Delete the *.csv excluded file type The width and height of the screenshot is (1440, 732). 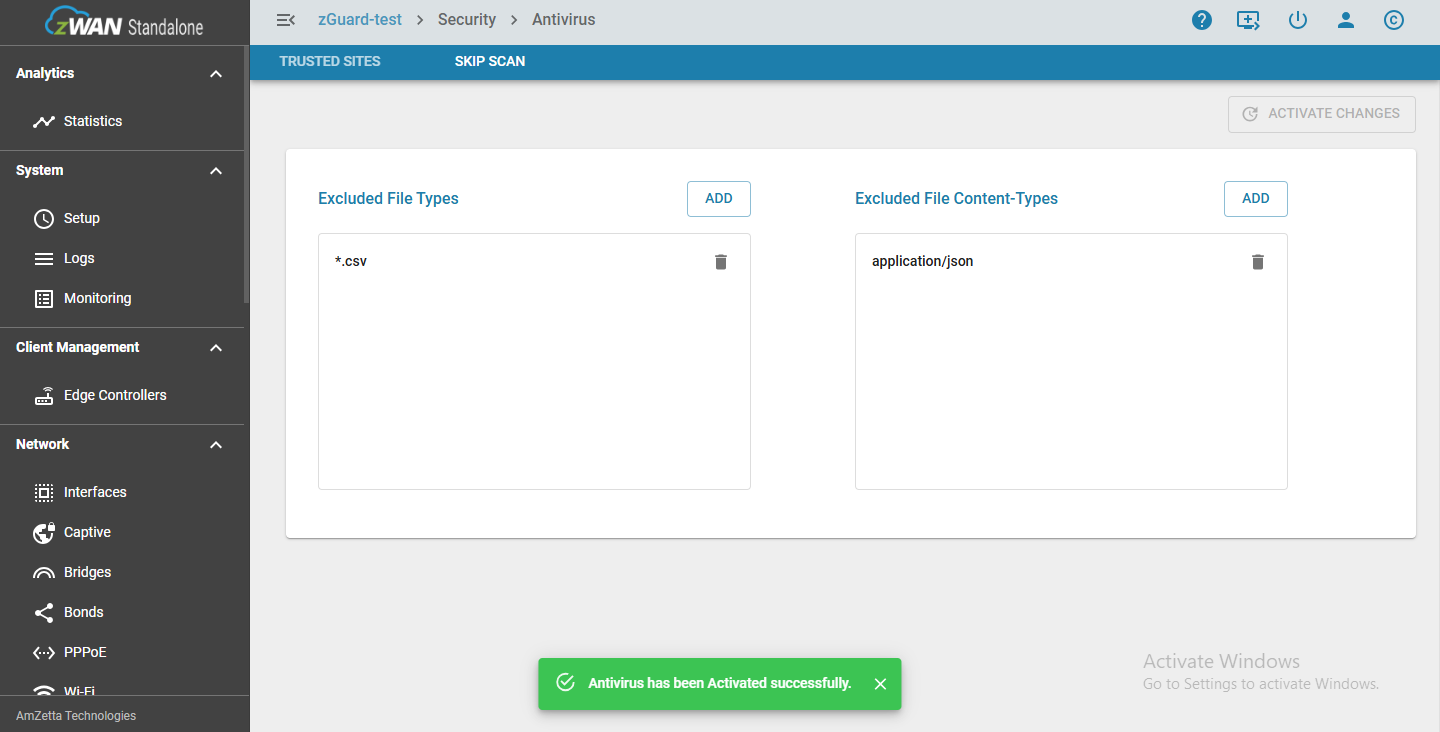pos(721,262)
